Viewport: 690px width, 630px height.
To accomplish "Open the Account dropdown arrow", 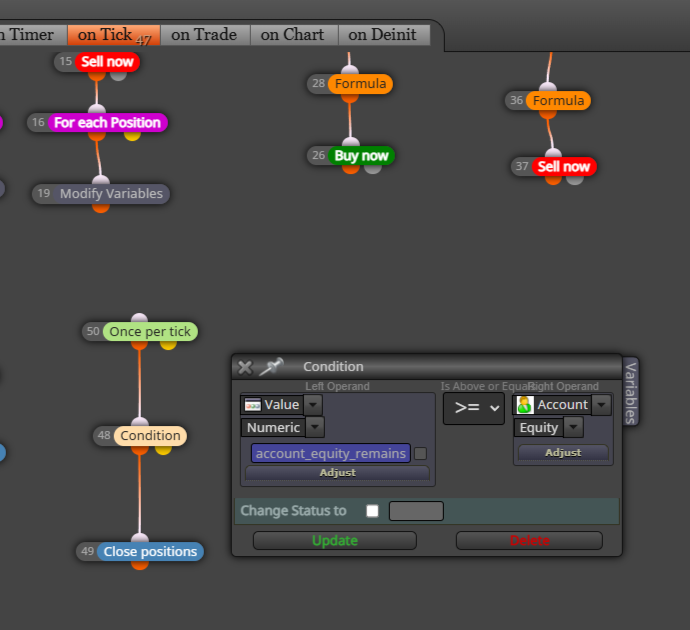I will coord(602,405).
